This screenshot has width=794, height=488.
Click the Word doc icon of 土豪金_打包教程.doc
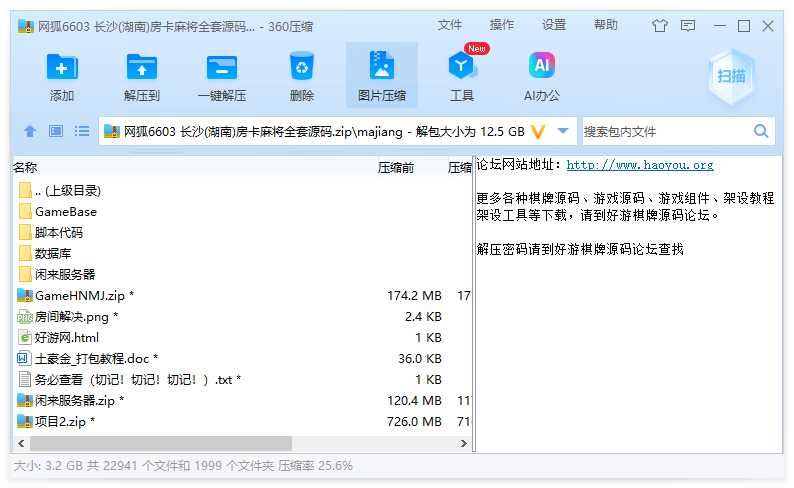coord(25,358)
